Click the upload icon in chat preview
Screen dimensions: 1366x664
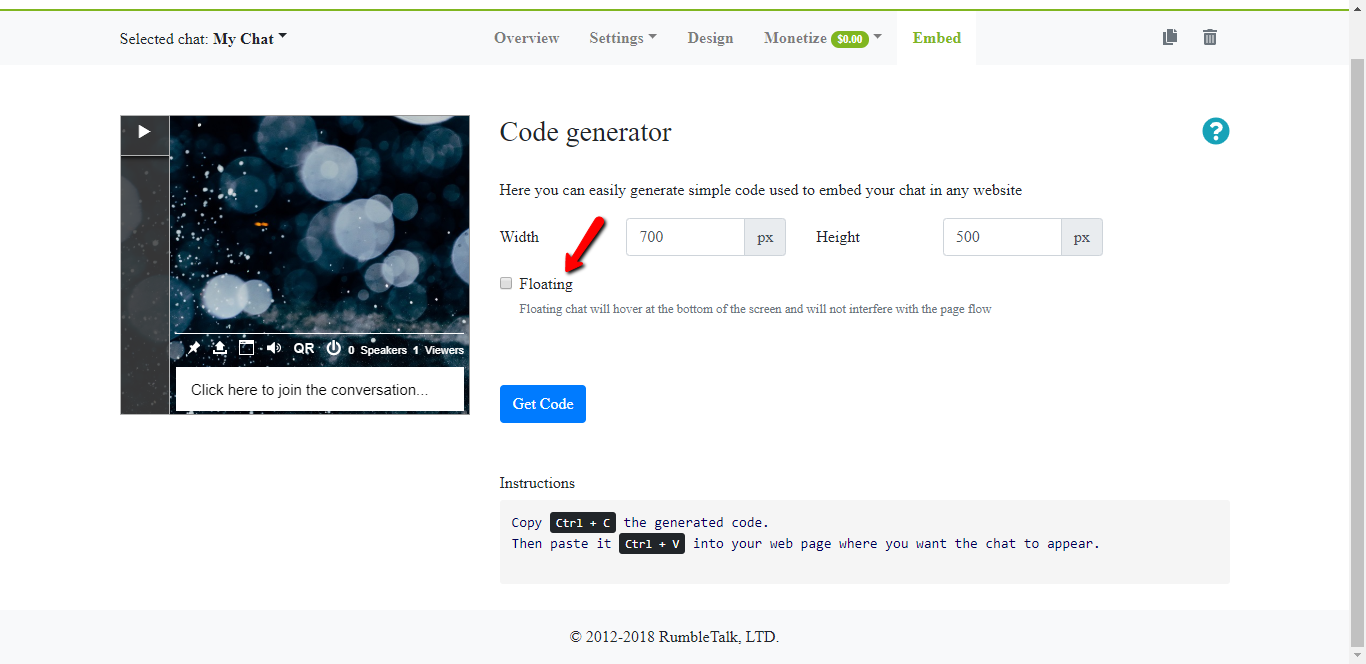220,349
